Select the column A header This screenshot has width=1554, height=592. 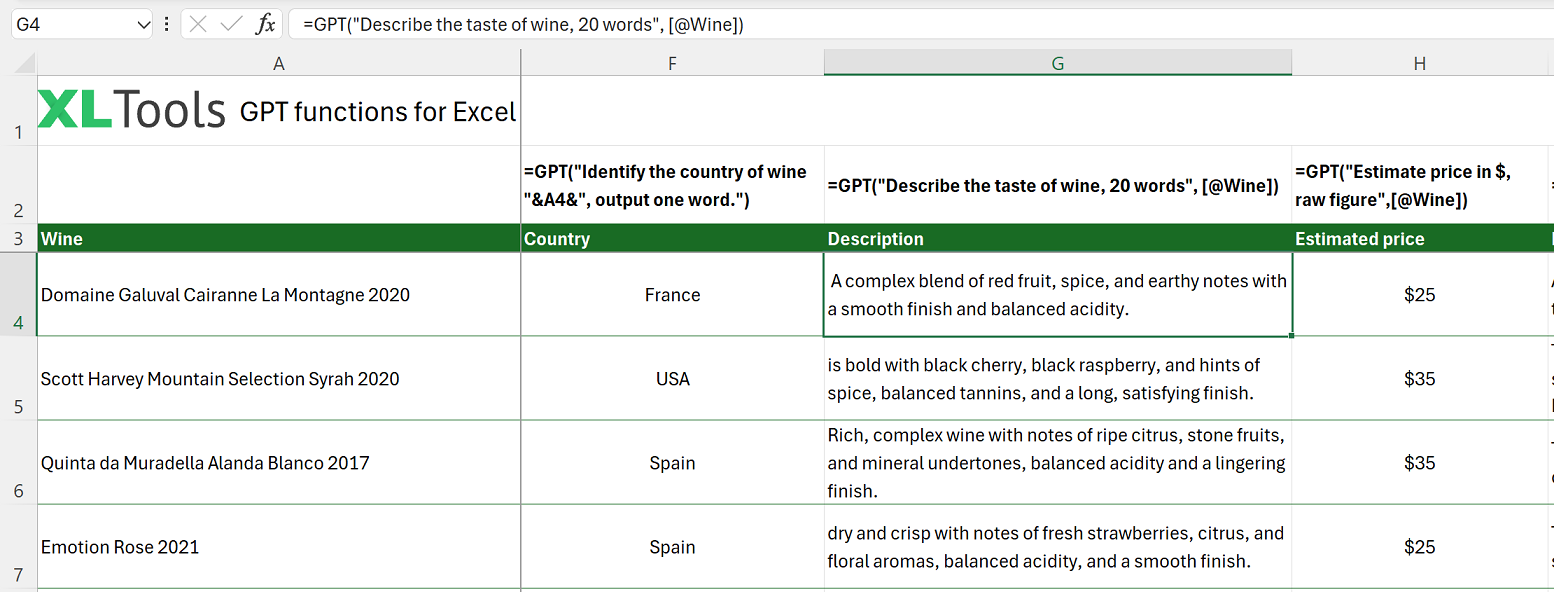[278, 62]
